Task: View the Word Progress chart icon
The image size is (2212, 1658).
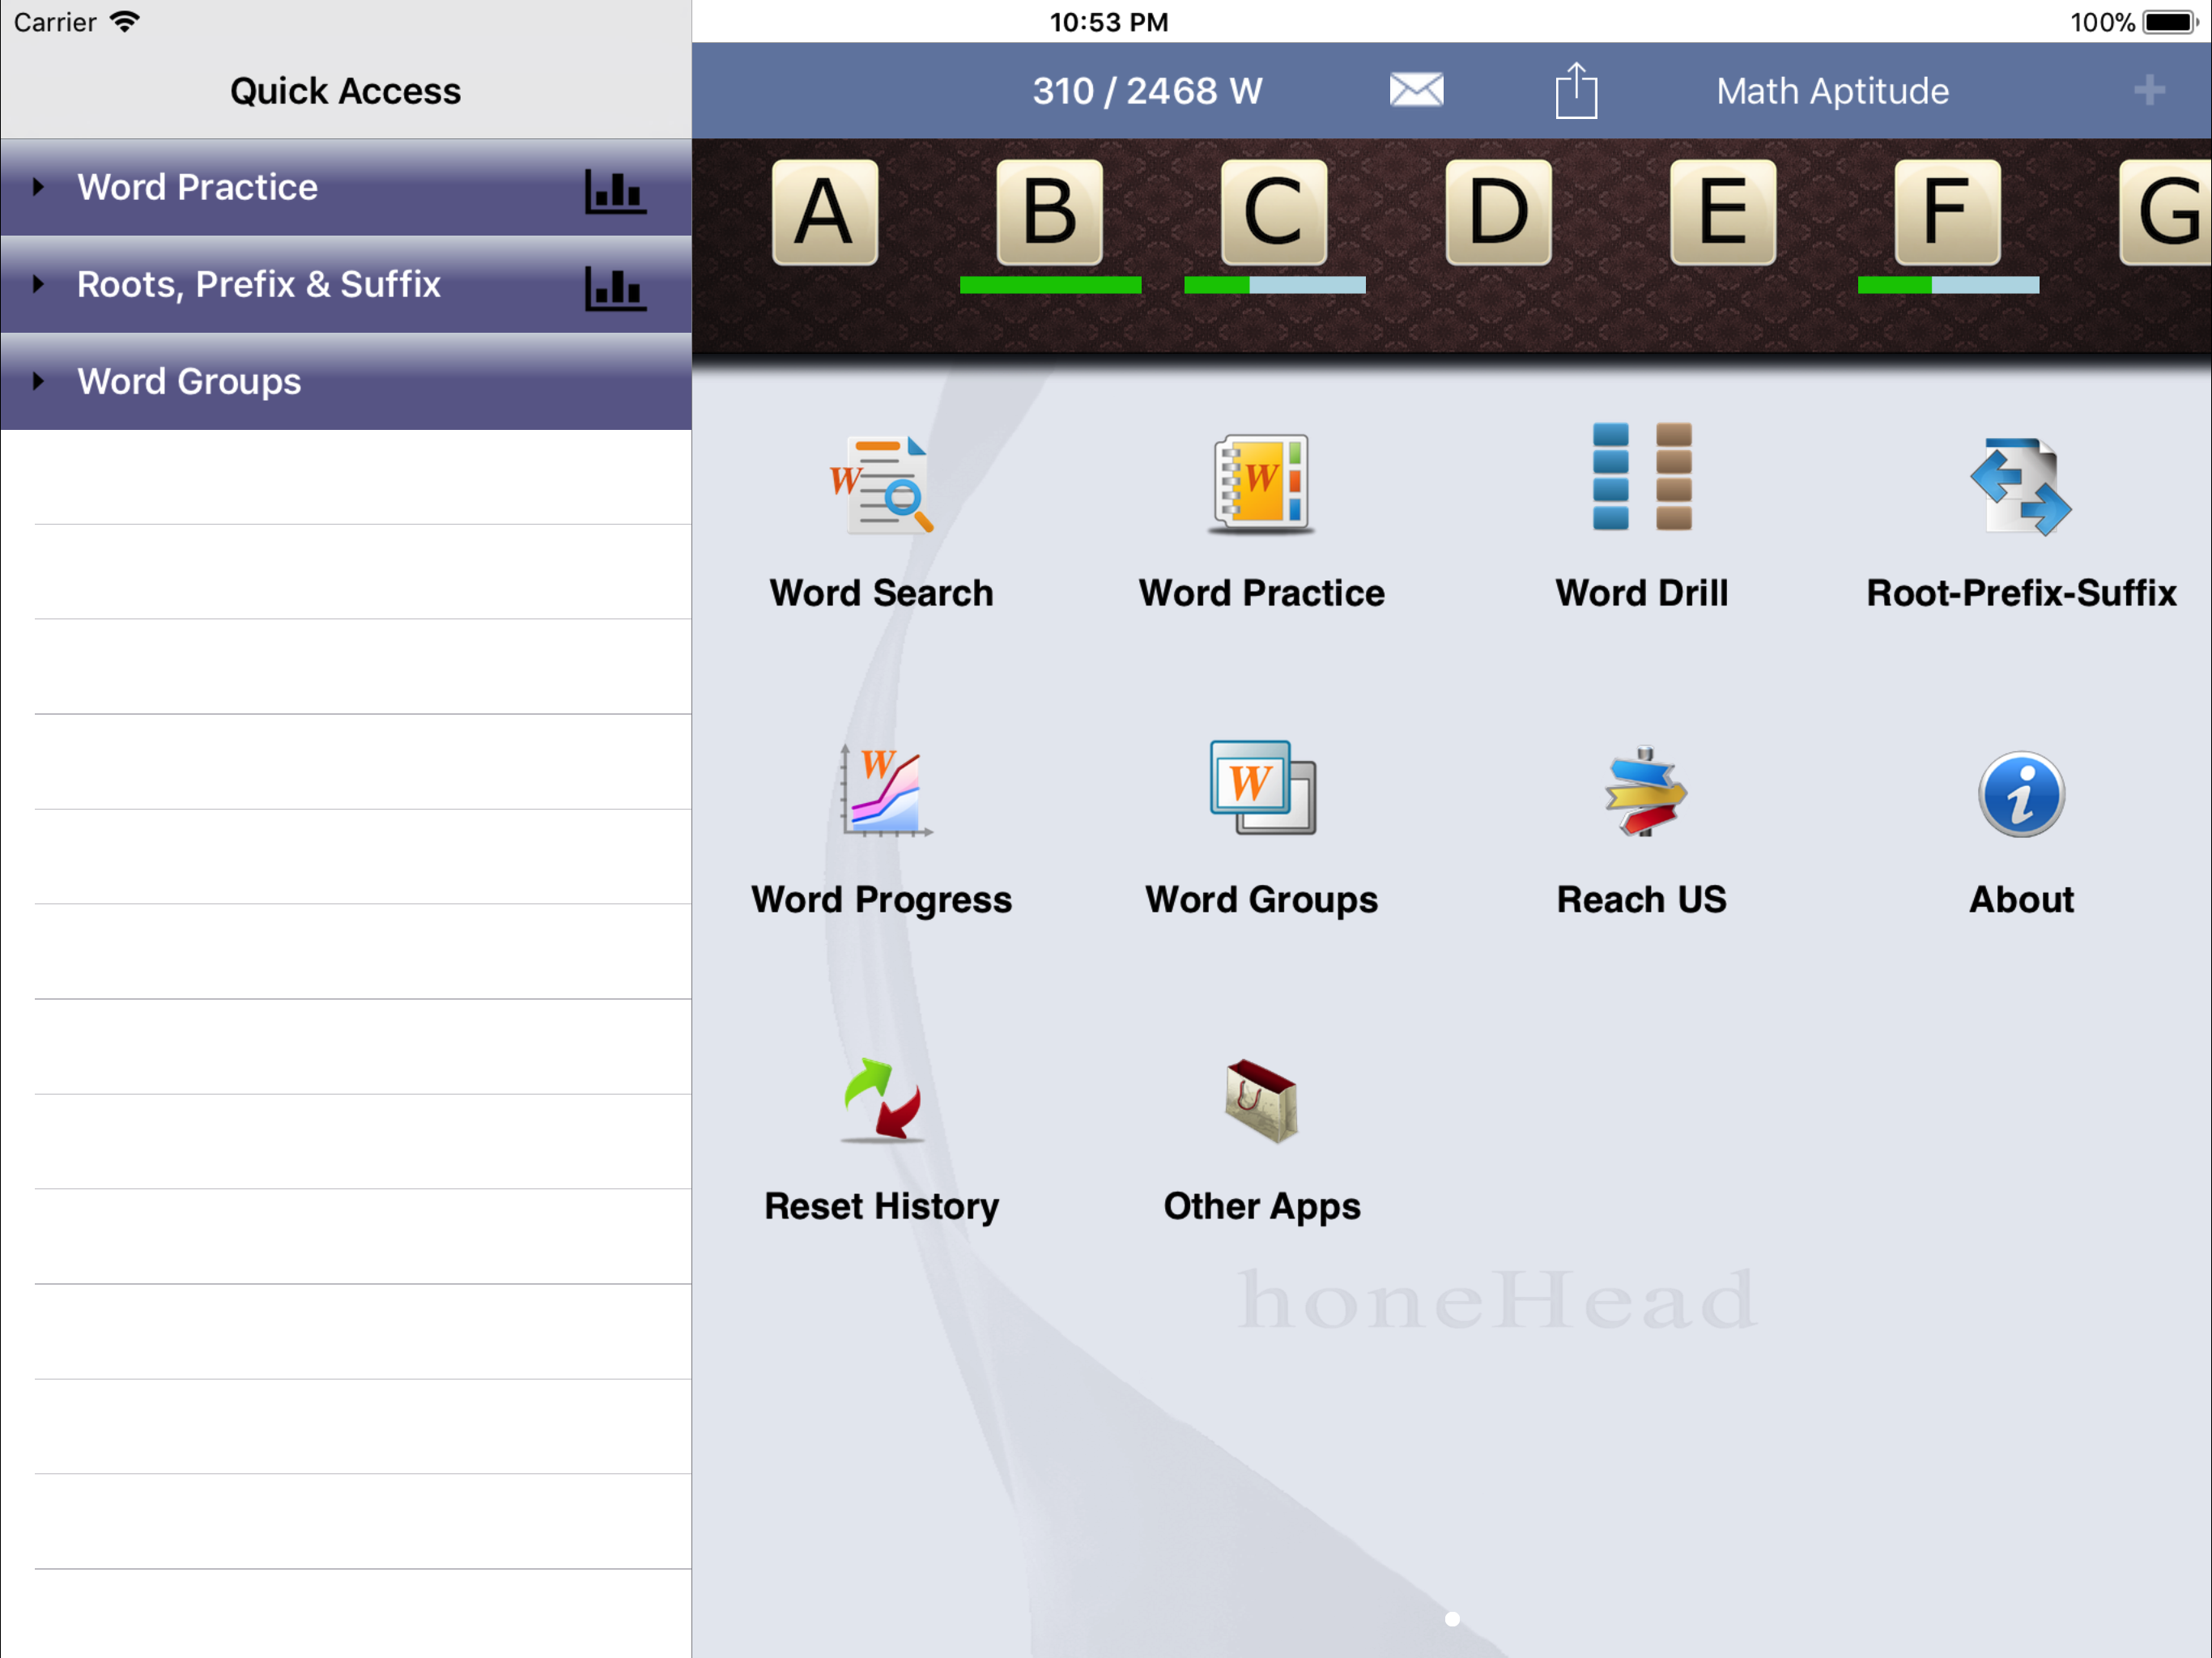Action: click(884, 791)
